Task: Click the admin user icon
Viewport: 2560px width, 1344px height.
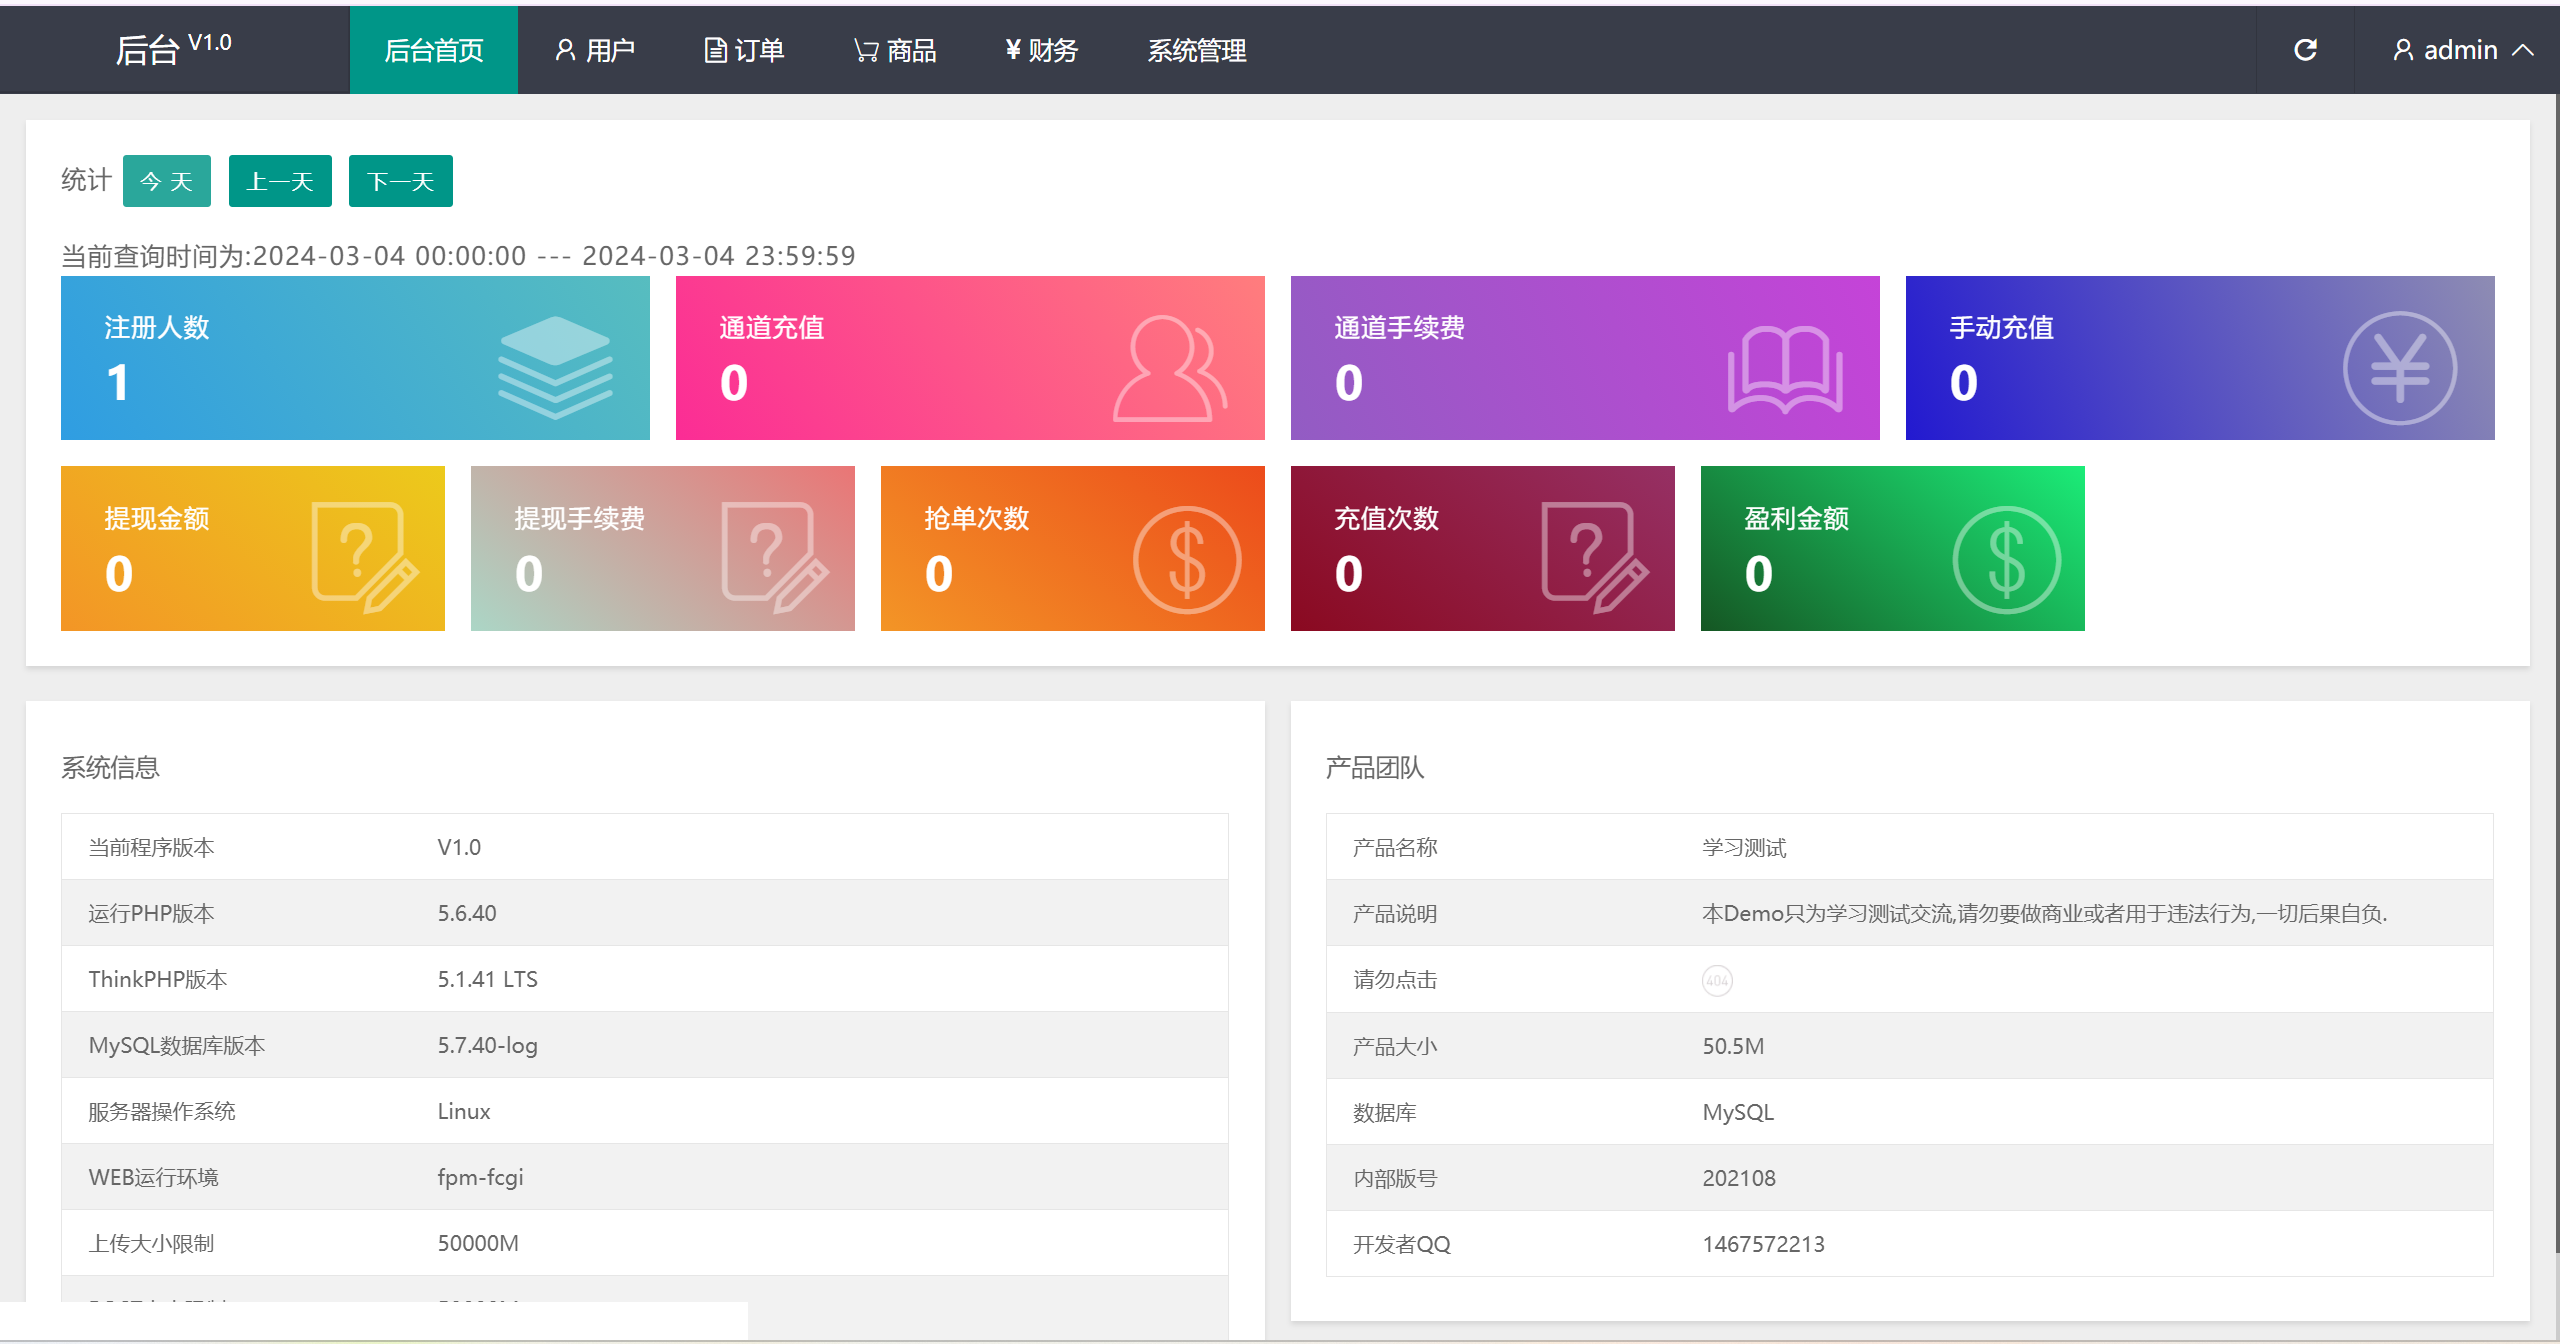Action: [2403, 49]
